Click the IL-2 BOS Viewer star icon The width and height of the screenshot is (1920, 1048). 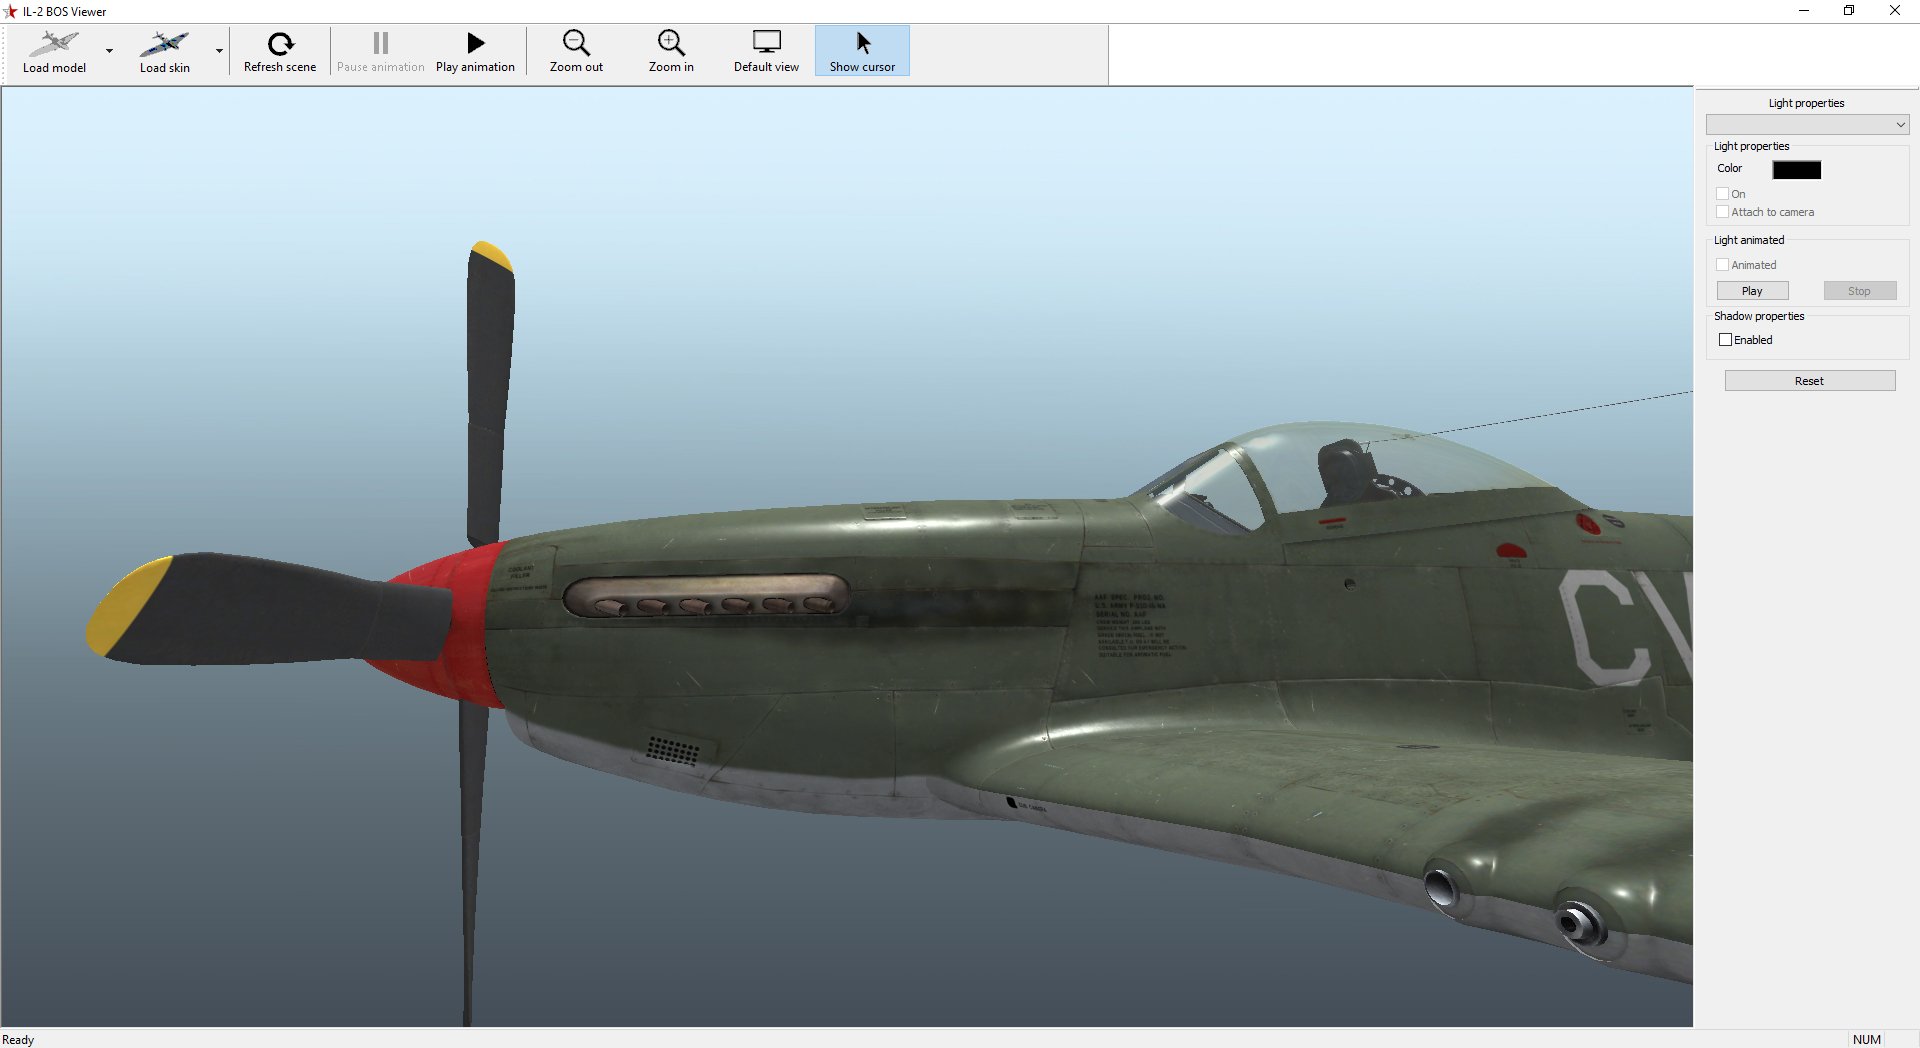(10, 11)
